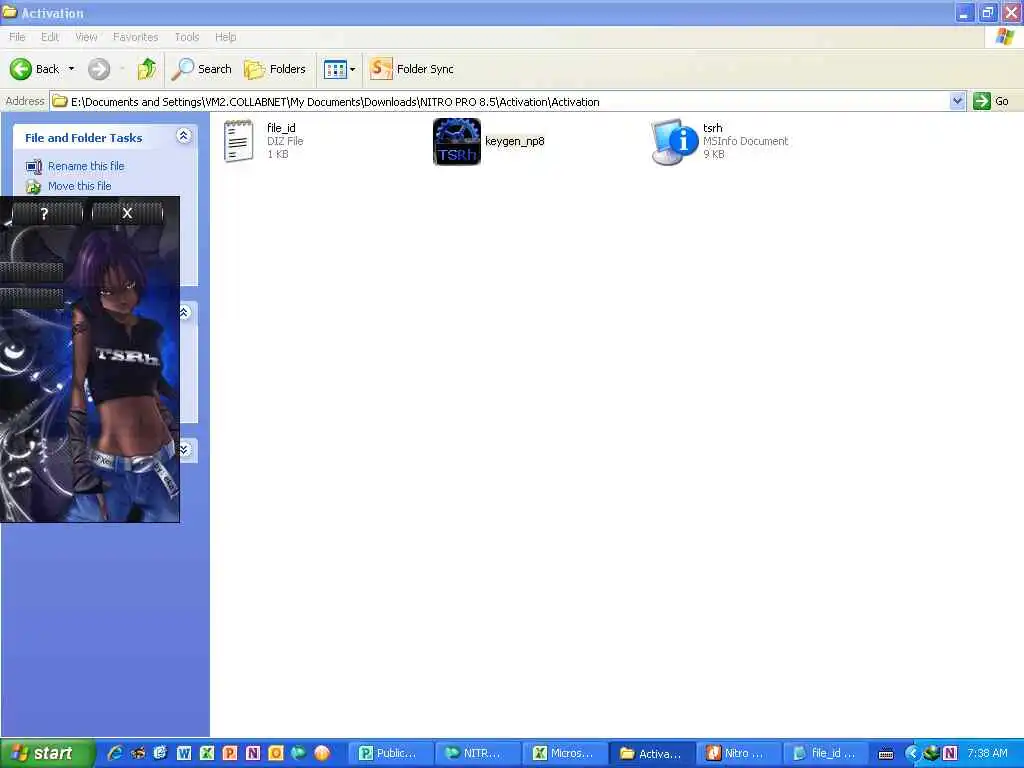Click the Back navigation button

(35, 69)
